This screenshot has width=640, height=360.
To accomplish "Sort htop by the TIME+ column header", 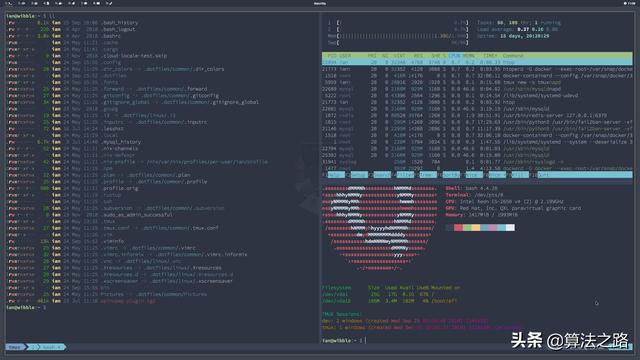I will tap(490, 56).
